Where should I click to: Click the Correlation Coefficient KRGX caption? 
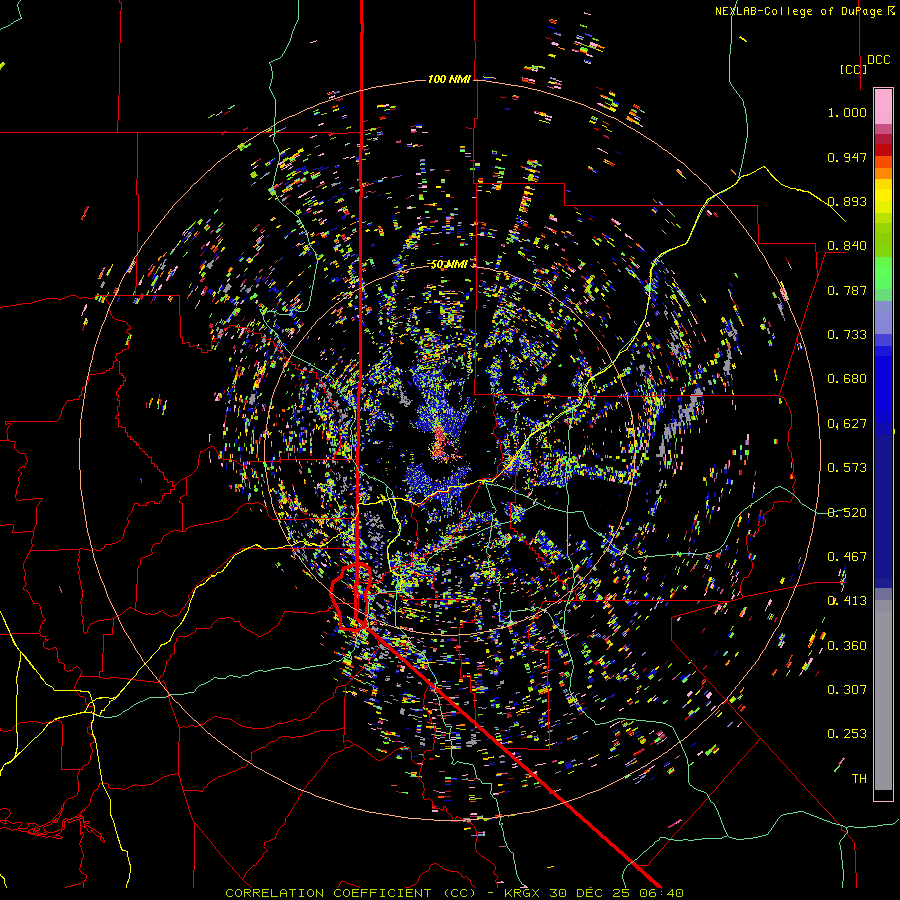point(454,893)
